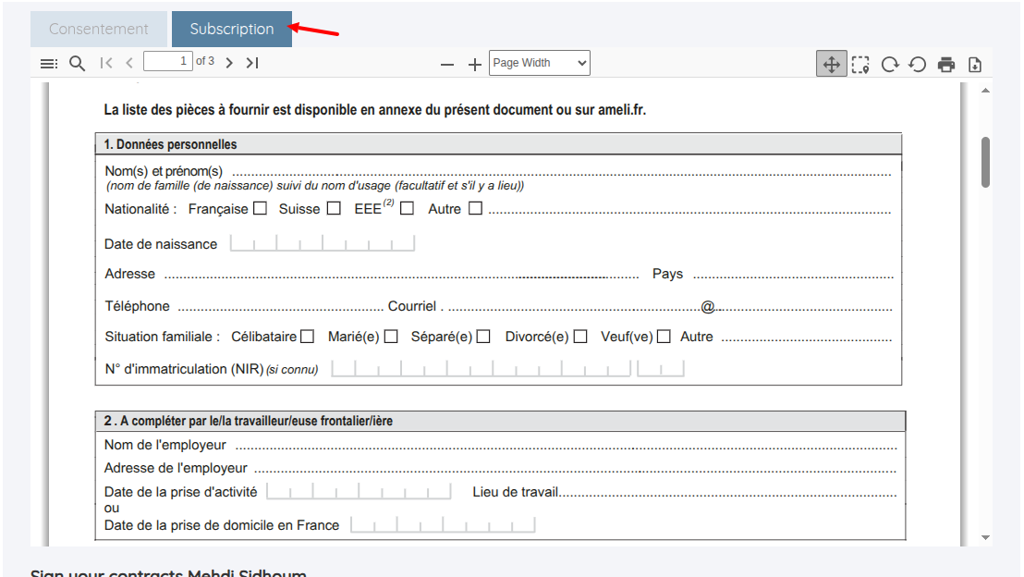Click the Date de naissance digit boxes

323,243
